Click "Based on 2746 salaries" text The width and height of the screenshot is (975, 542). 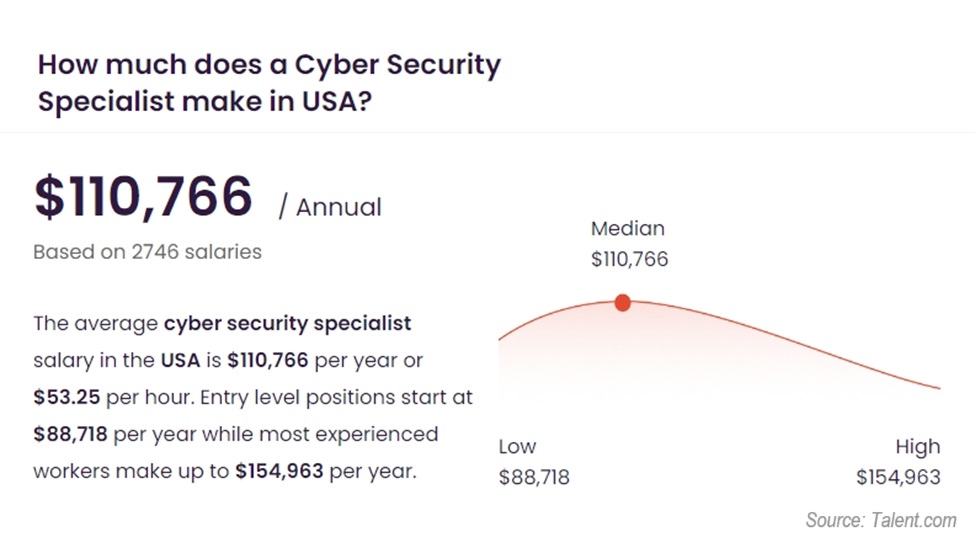click(147, 252)
